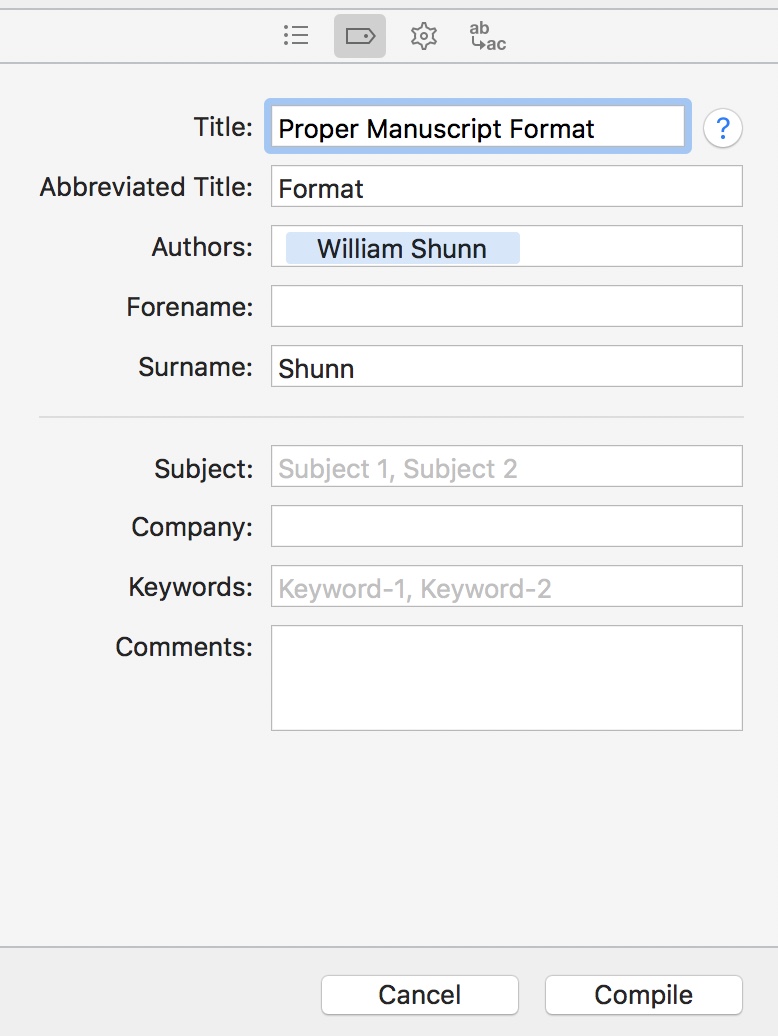The image size is (778, 1036).
Task: Click the Title label text
Action: click(x=223, y=127)
